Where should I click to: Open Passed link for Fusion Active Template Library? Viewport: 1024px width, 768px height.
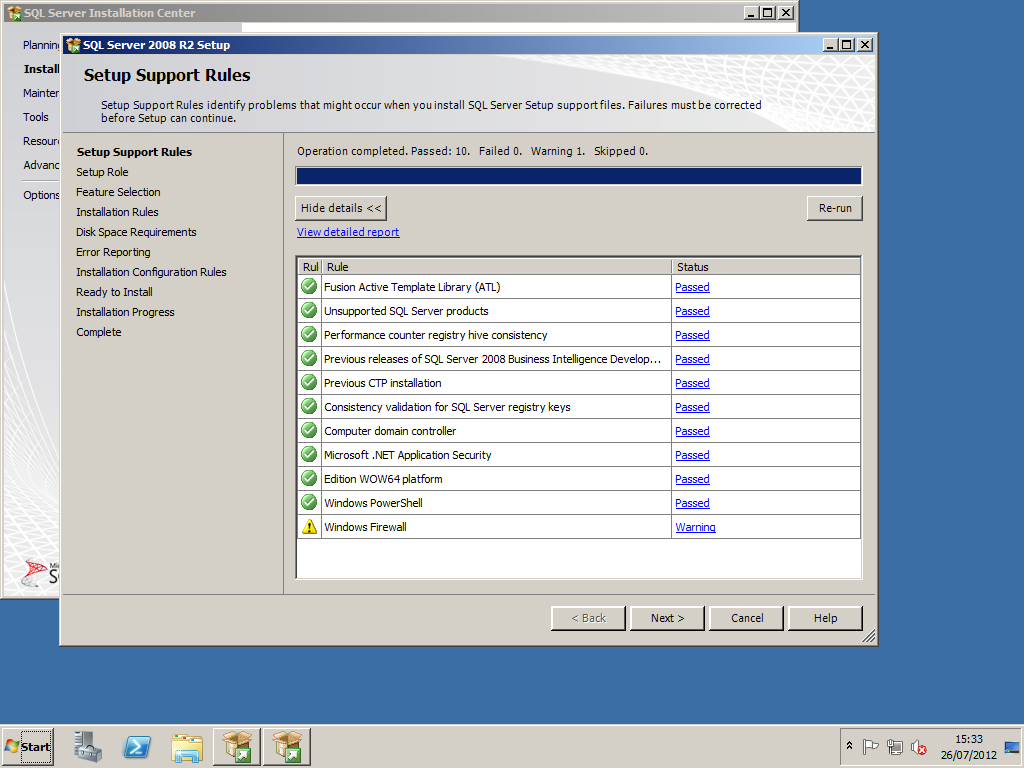click(692, 287)
